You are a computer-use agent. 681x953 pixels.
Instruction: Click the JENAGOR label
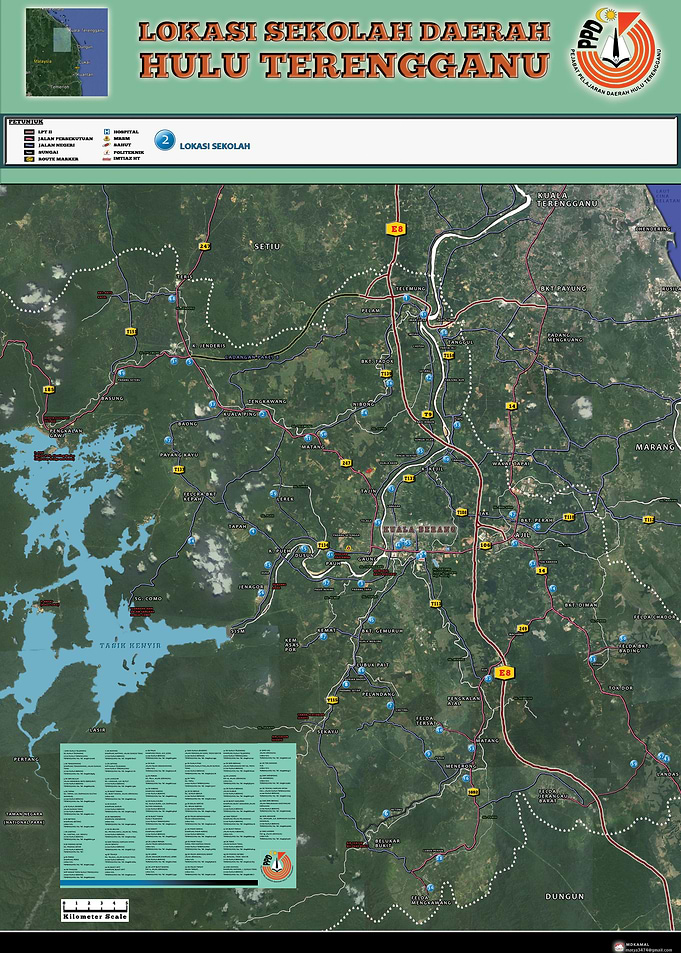click(252, 587)
